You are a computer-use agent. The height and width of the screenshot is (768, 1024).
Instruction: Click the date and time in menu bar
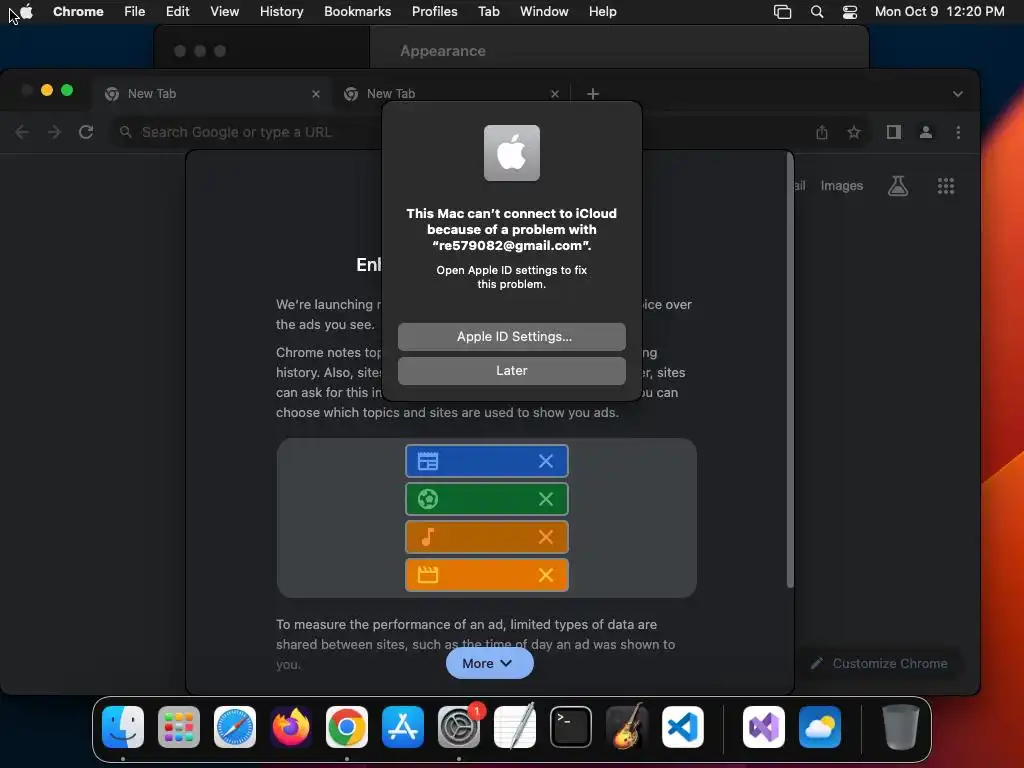tap(939, 11)
